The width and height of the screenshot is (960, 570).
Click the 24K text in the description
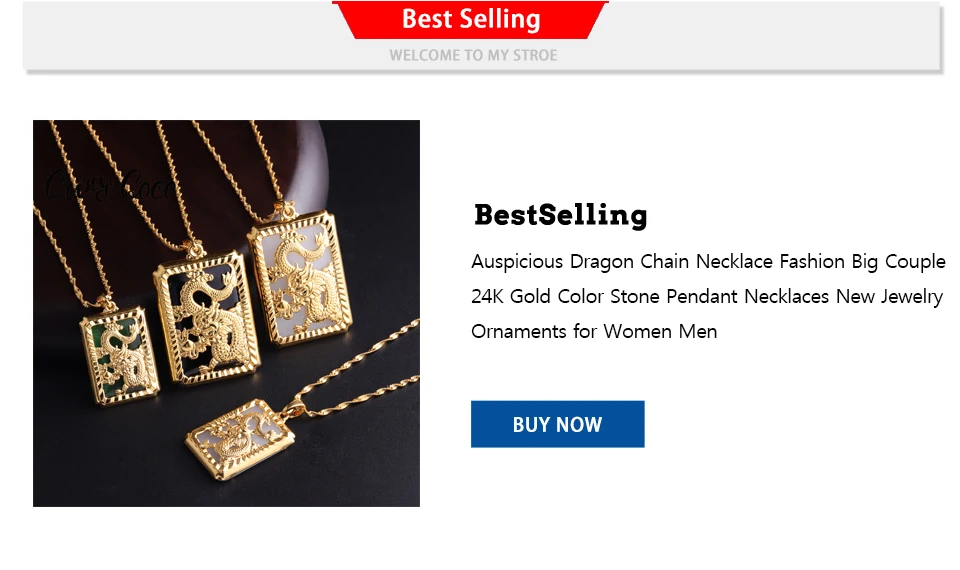point(487,296)
